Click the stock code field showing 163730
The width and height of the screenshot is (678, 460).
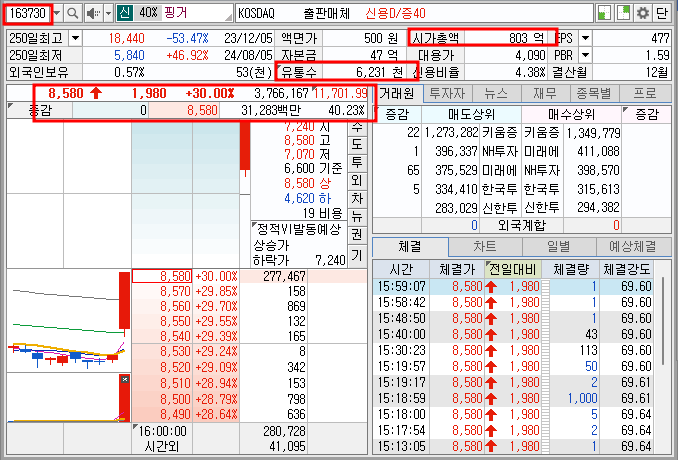point(28,13)
